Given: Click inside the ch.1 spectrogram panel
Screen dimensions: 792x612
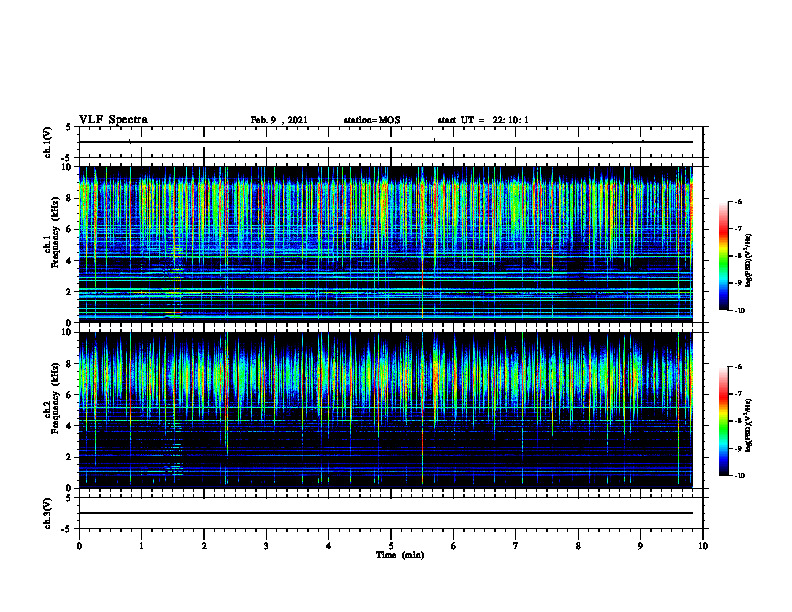Looking at the screenshot, I should pos(386,244).
